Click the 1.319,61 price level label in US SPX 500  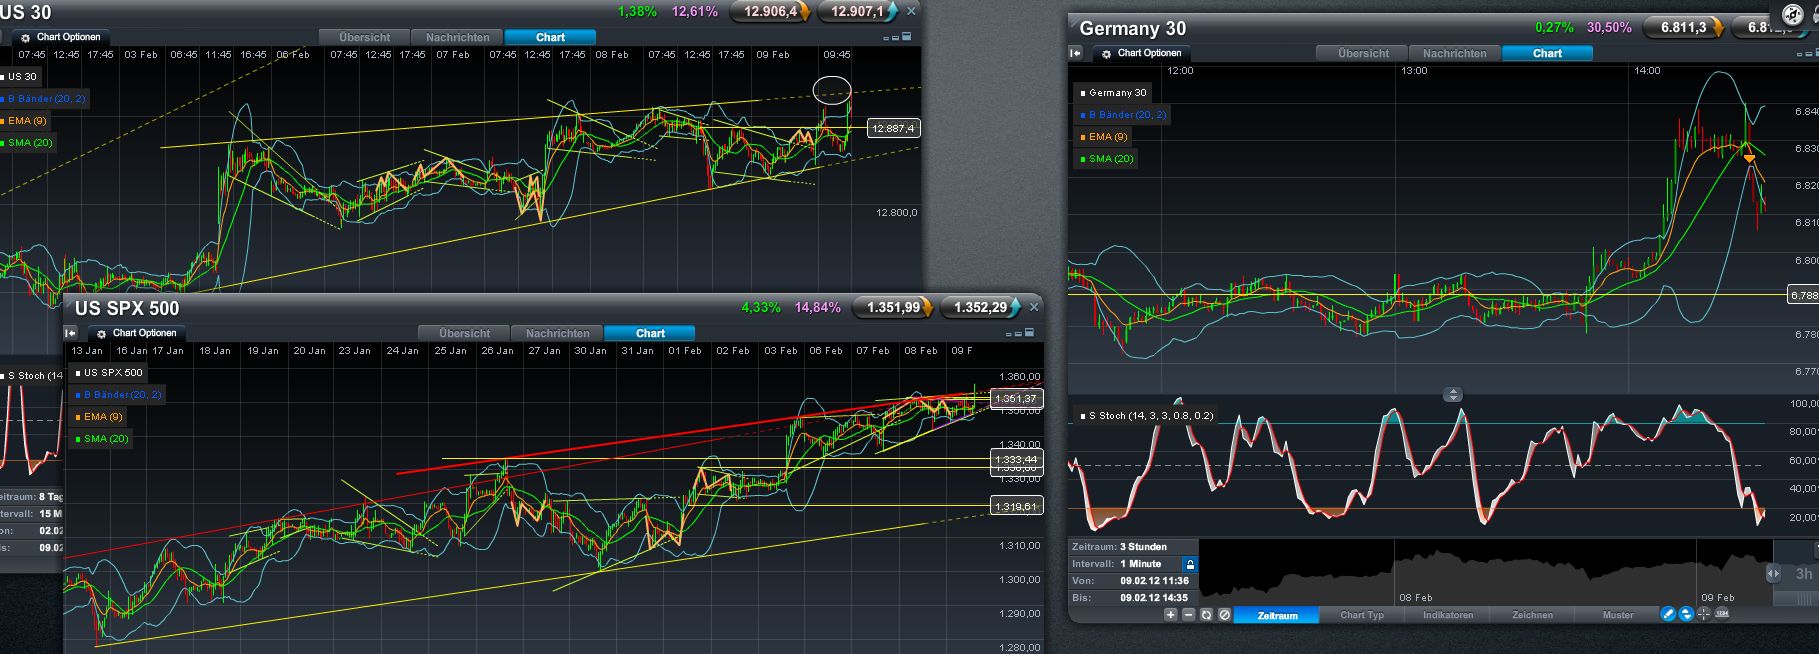tap(1016, 506)
